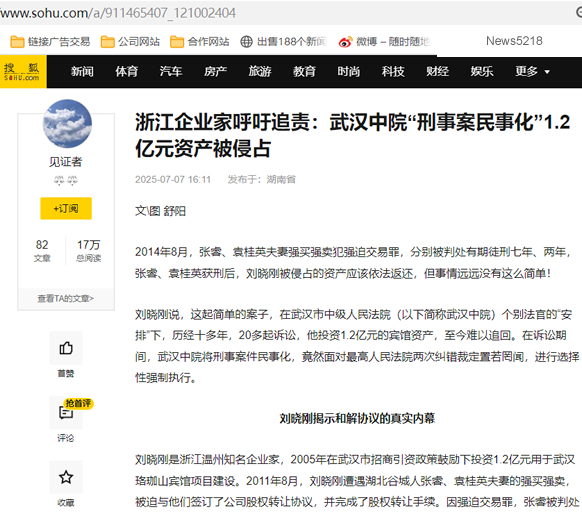Viewport: 582px width, 512px height.
Task: Click the Sohu logo
Action: [22, 72]
